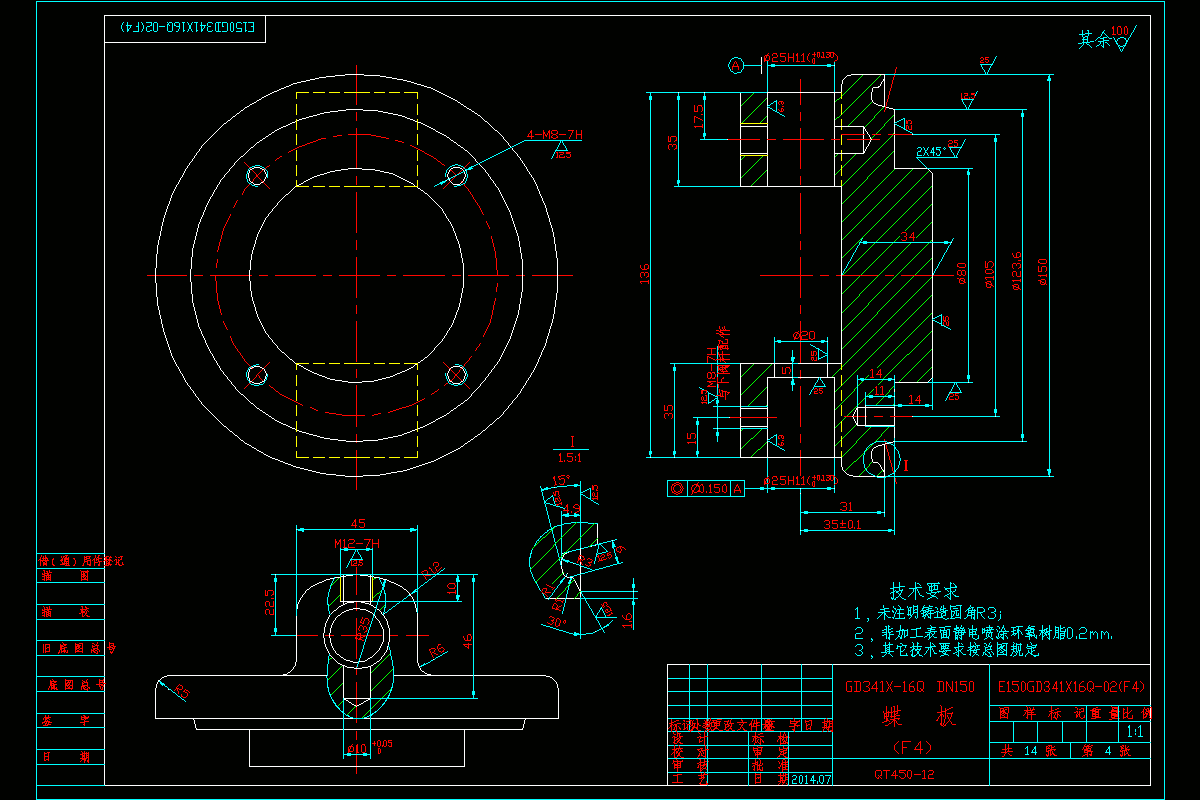
Task: Select the ø20 bore dimension
Action: pos(803,335)
